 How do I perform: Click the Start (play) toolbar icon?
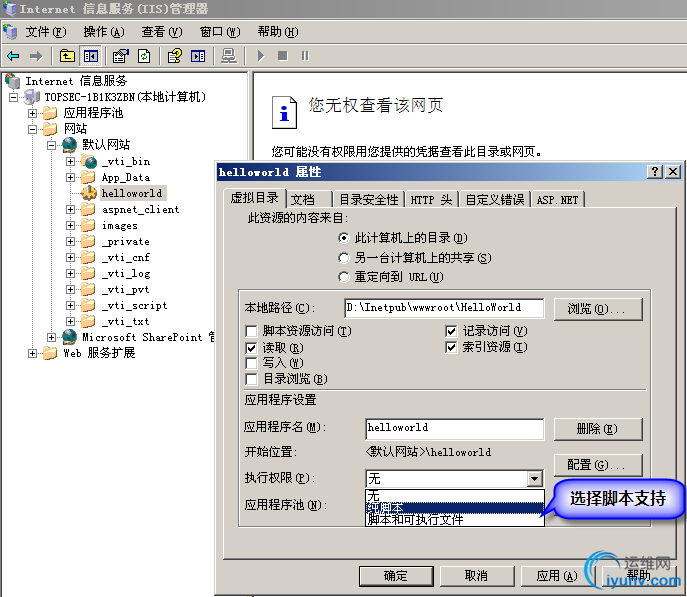(261, 56)
